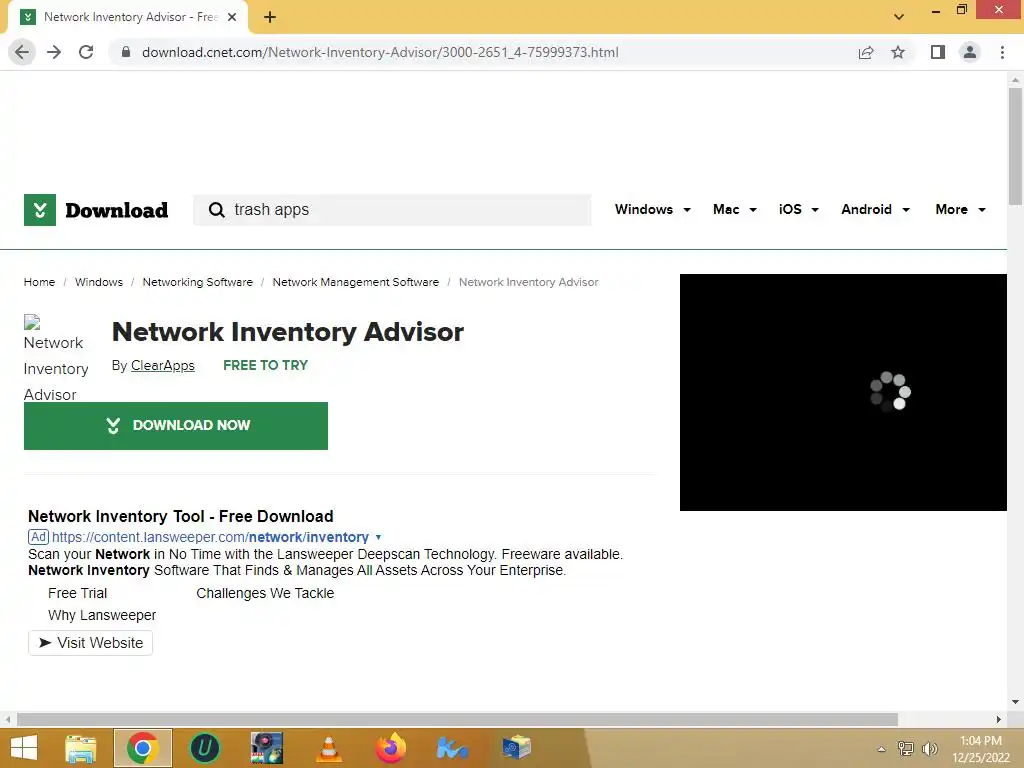This screenshot has height=768, width=1024.
Task: Go back to the previous page
Action: 22,52
